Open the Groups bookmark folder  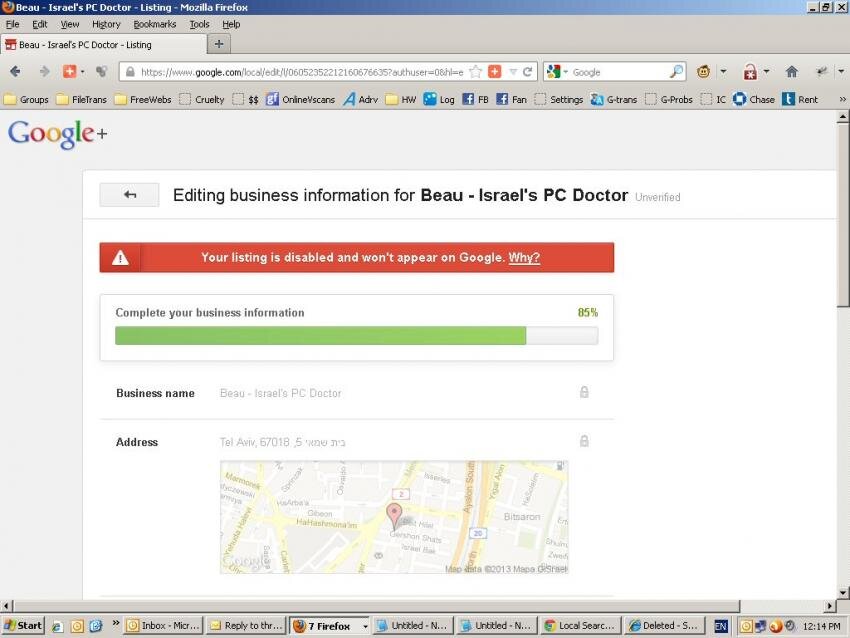click(x=26, y=100)
